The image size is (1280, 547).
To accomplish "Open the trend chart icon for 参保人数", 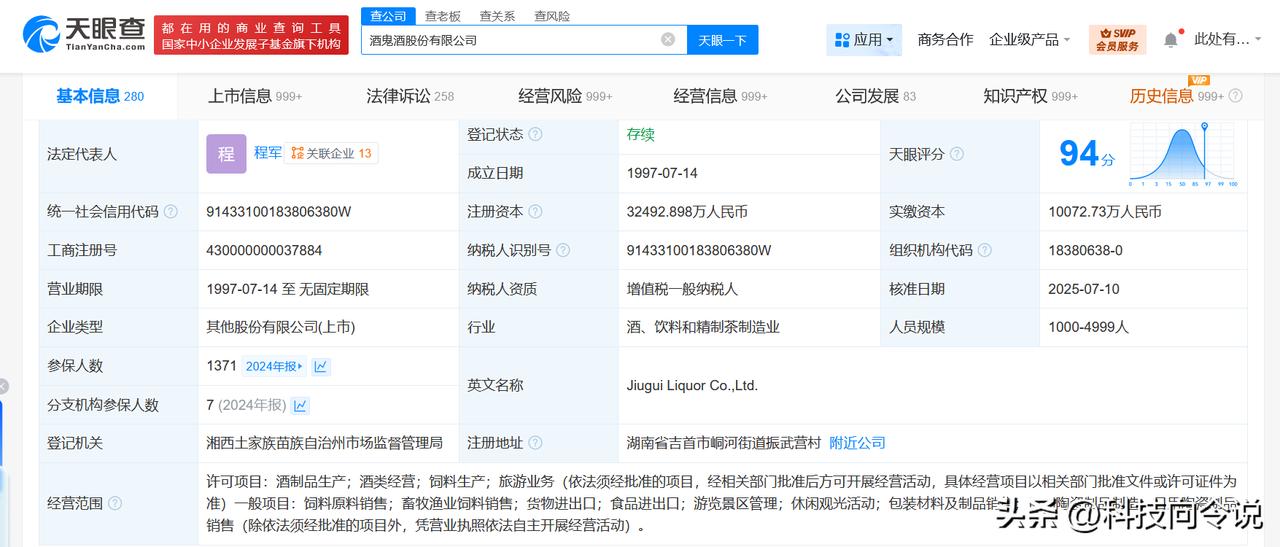I will pyautogui.click(x=321, y=366).
